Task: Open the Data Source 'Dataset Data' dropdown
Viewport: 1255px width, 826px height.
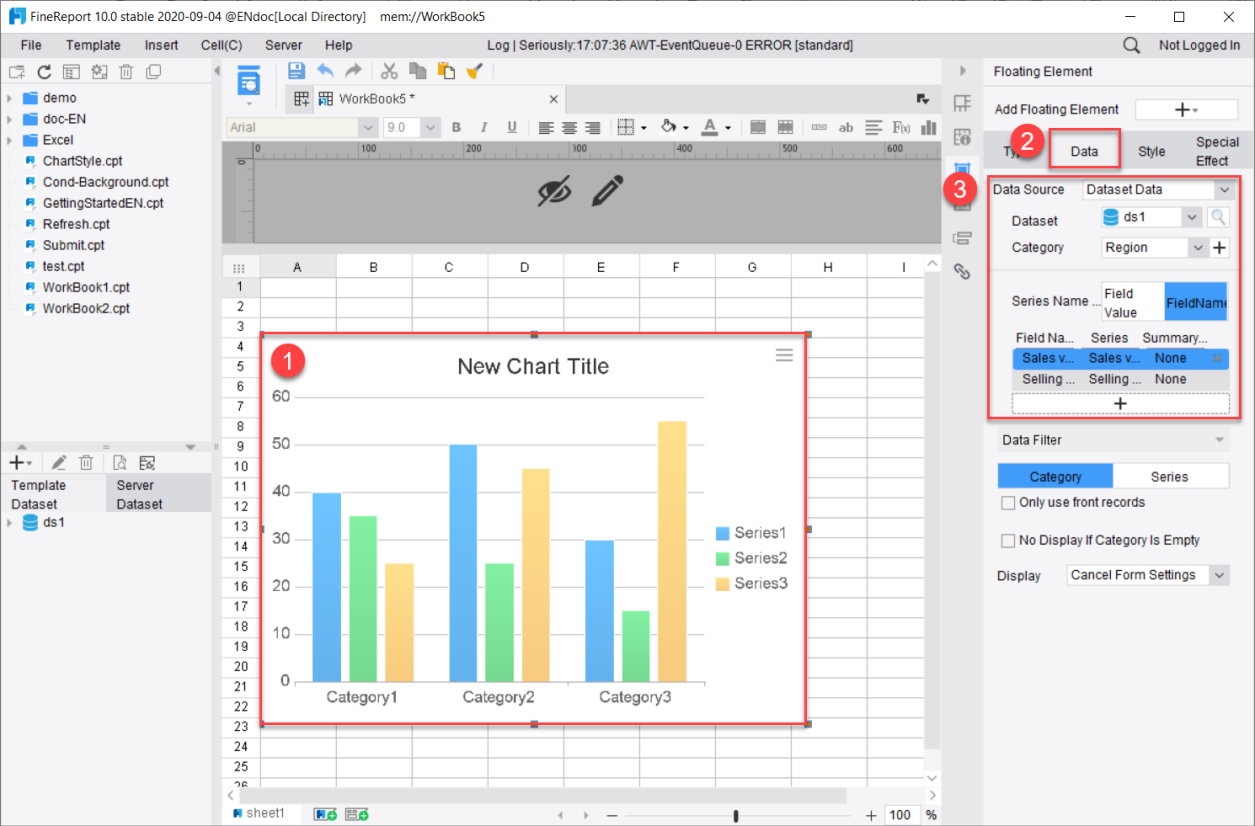Action: pyautogui.click(x=1224, y=189)
